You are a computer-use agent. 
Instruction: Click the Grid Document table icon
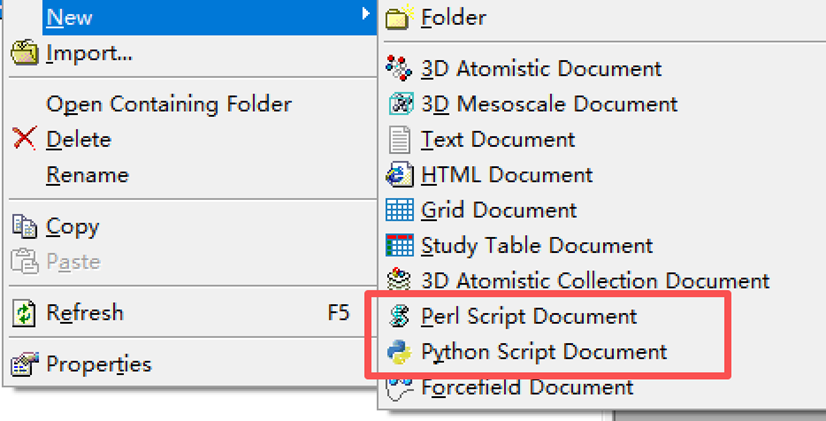tap(399, 210)
